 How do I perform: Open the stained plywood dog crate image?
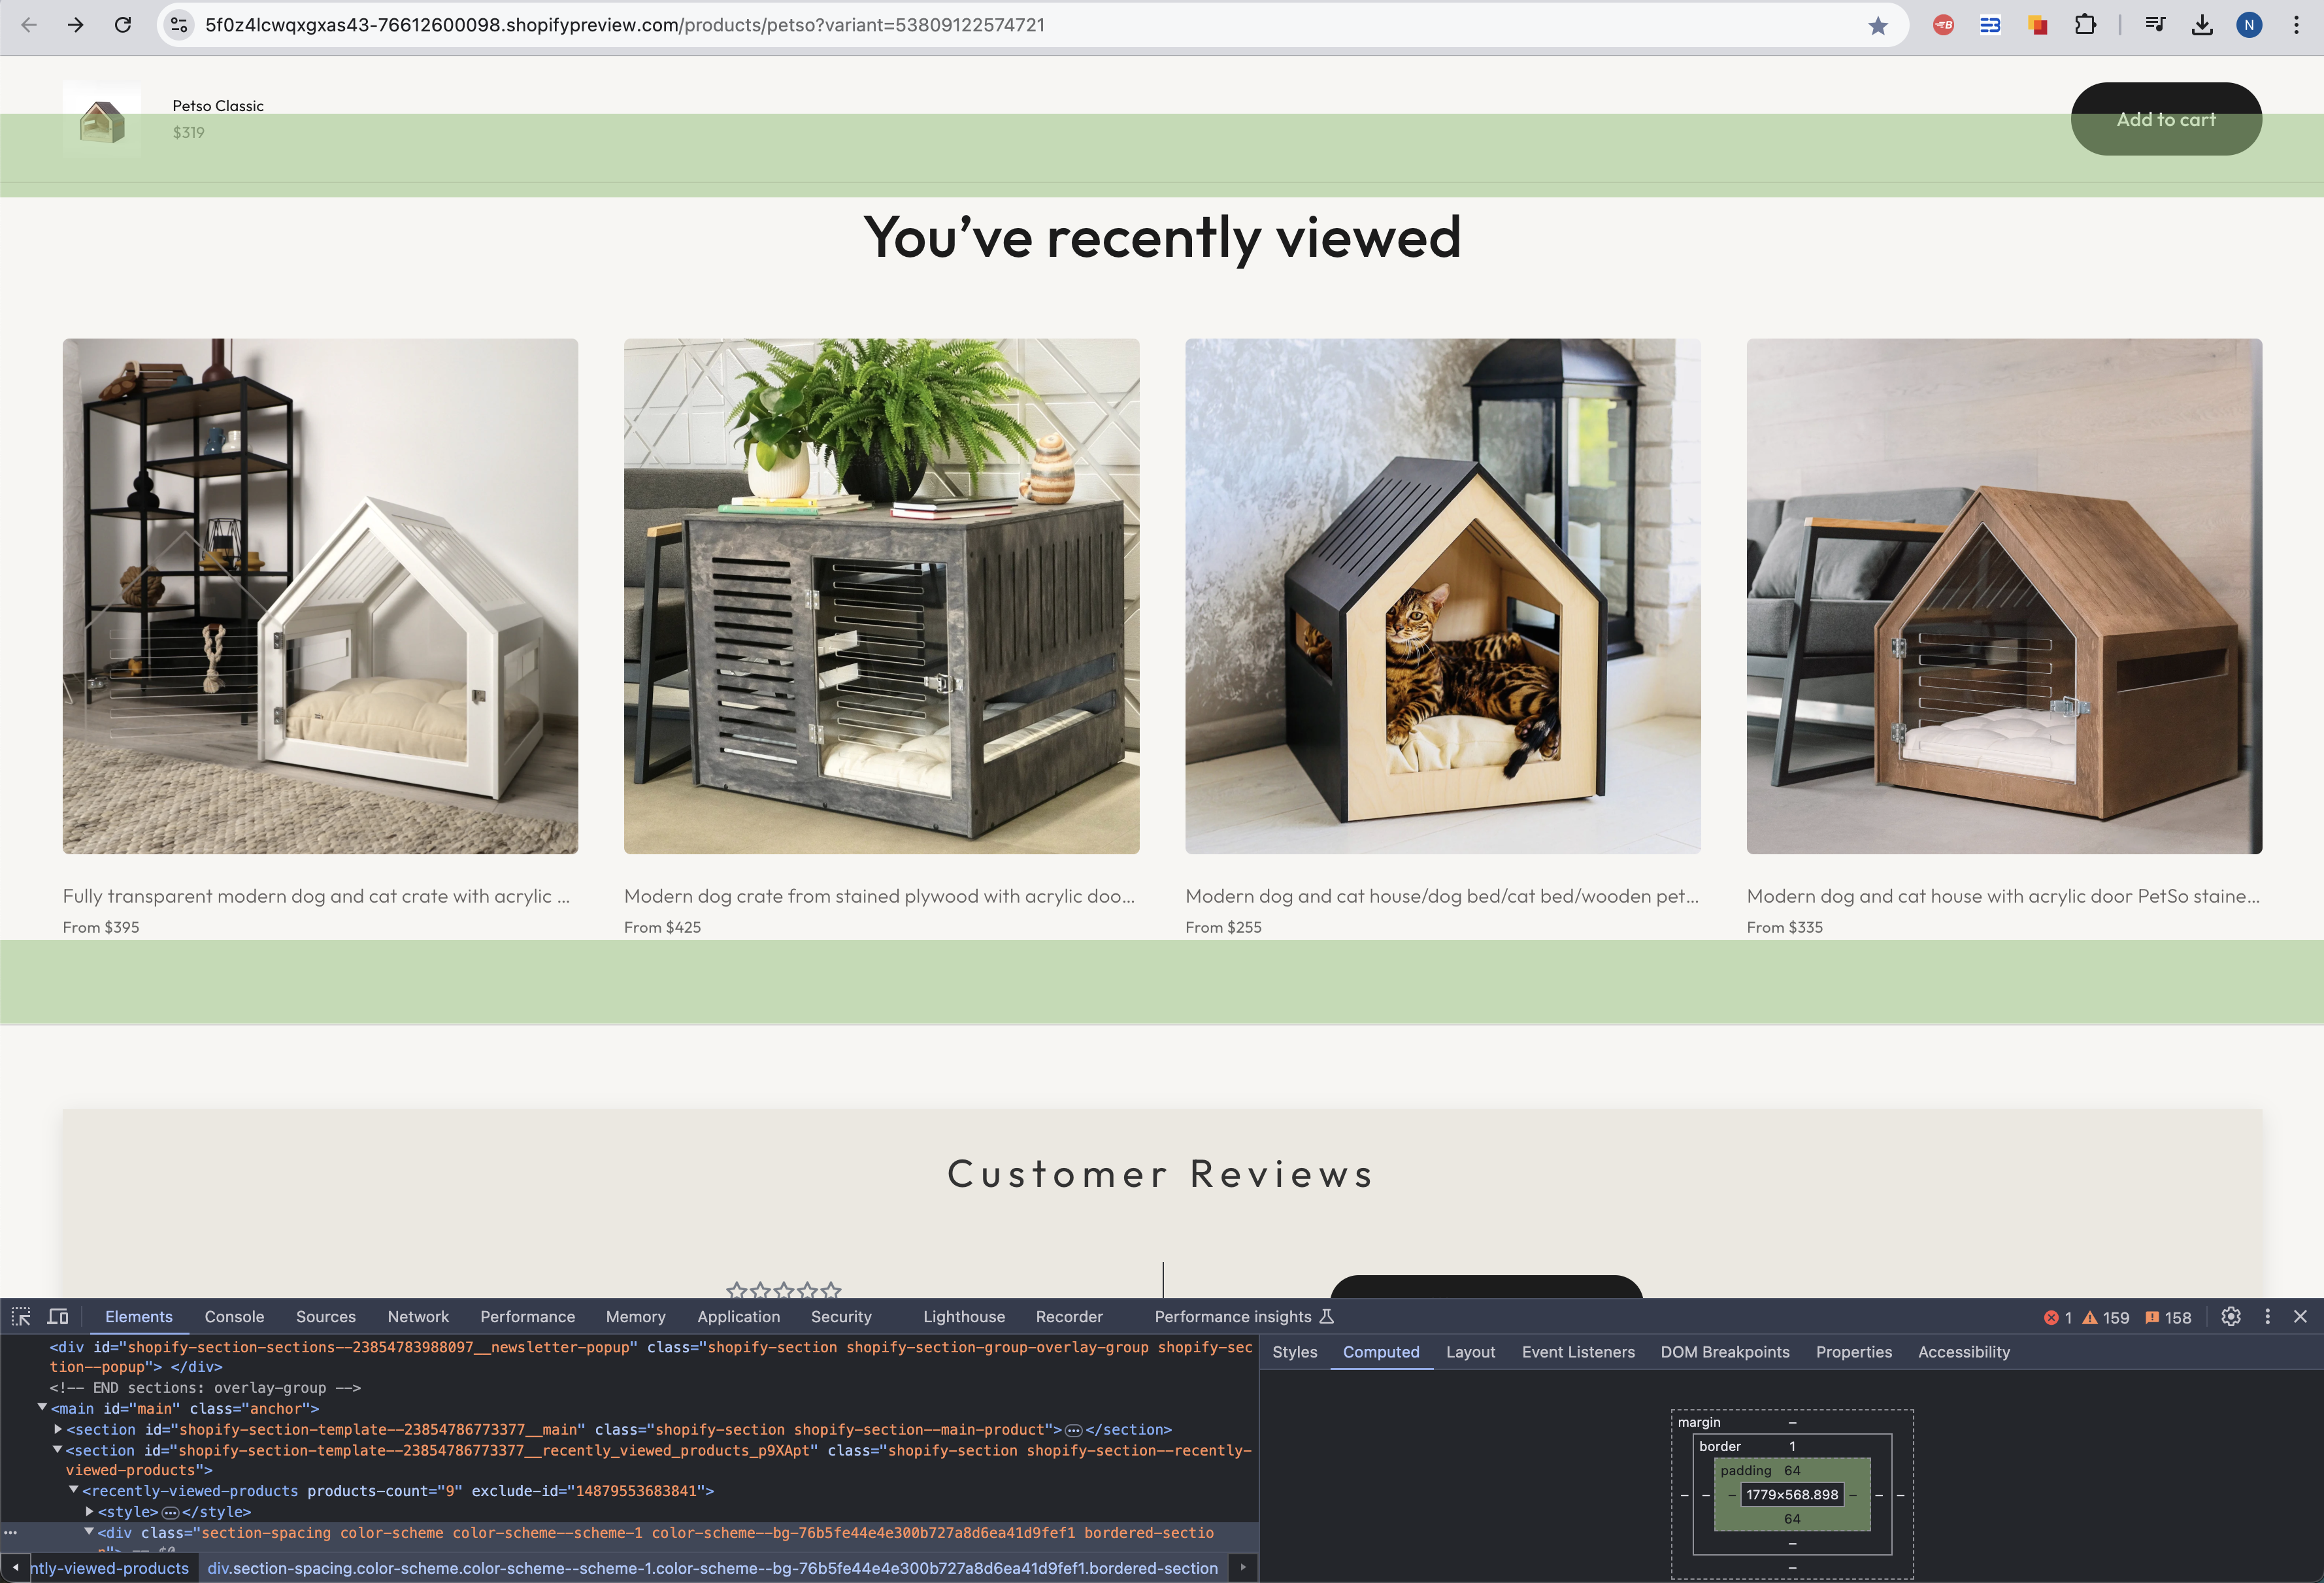pyautogui.click(x=881, y=596)
